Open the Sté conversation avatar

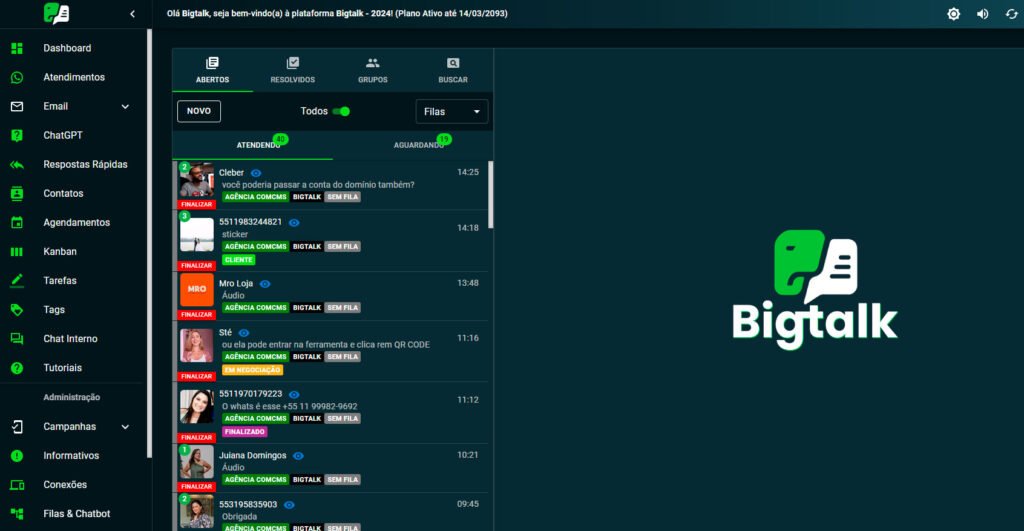[197, 345]
